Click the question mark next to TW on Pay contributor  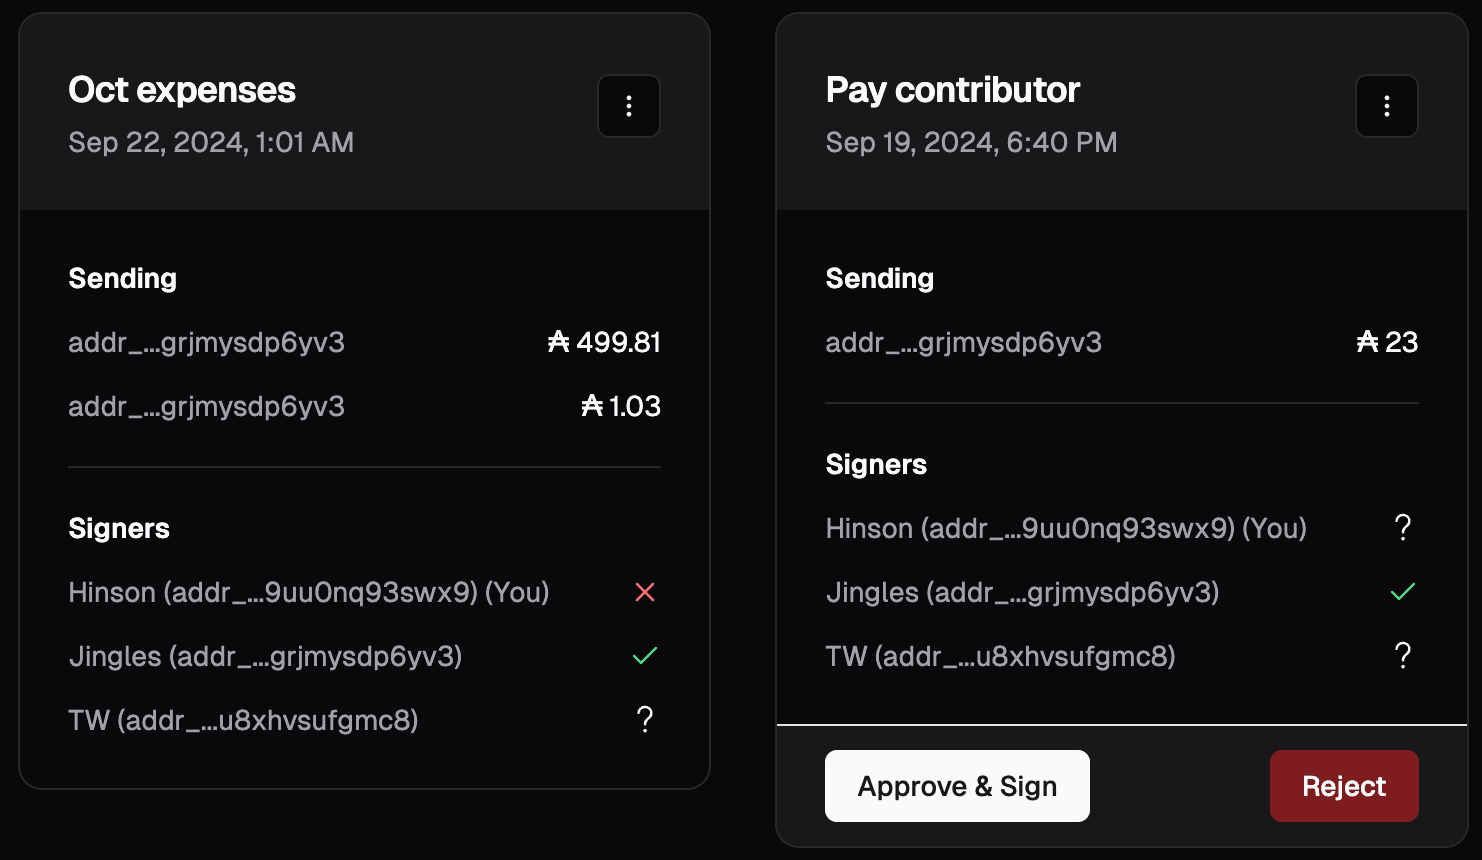click(x=1403, y=655)
